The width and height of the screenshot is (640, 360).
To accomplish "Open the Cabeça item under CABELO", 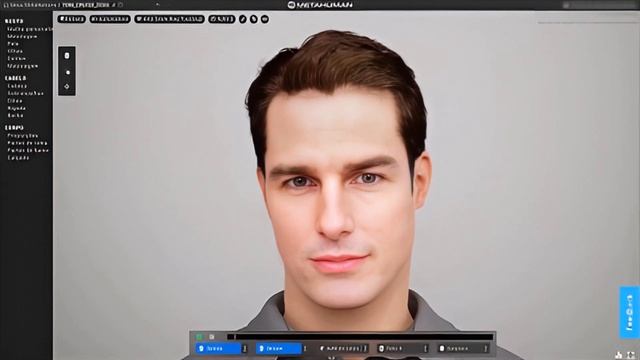I will pos(17,86).
